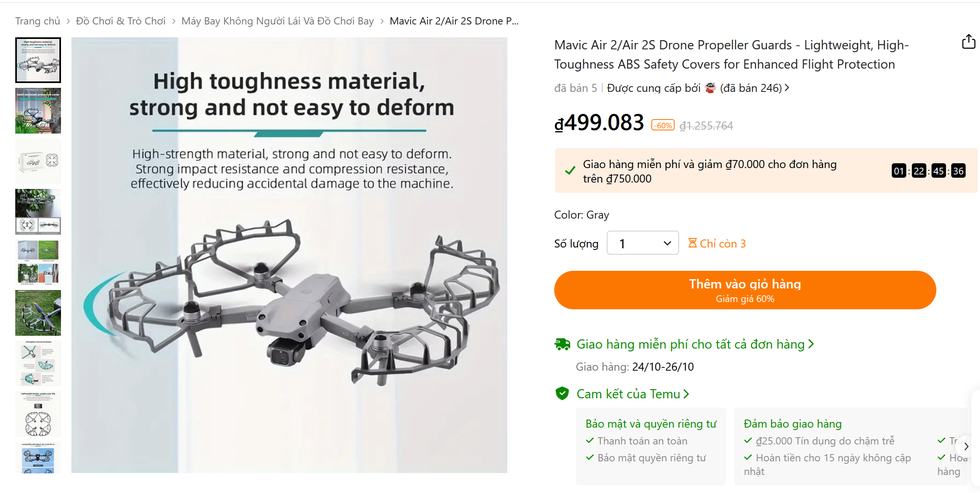Click the green checkmark in free shipping banner
The width and height of the screenshot is (980, 493).
[569, 171]
